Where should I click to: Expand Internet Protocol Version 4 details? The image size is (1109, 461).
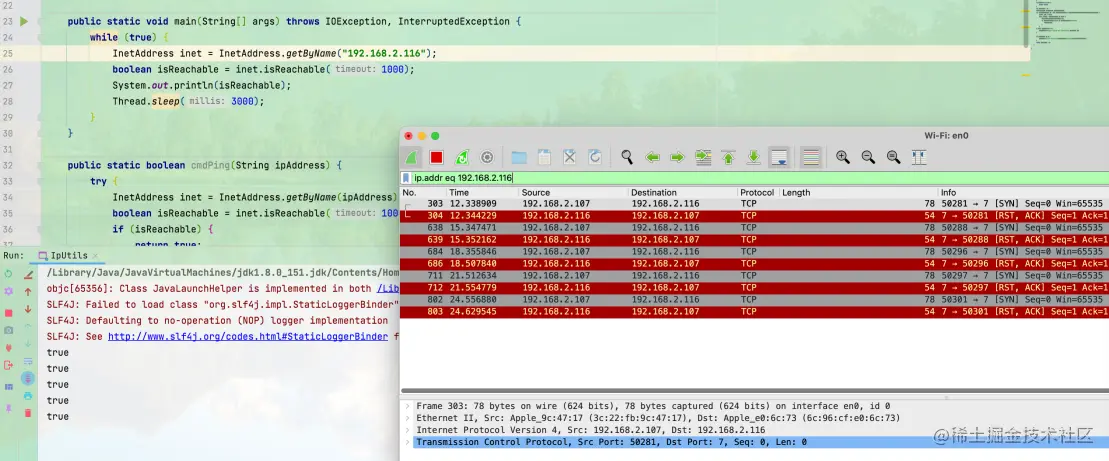tap(407, 430)
